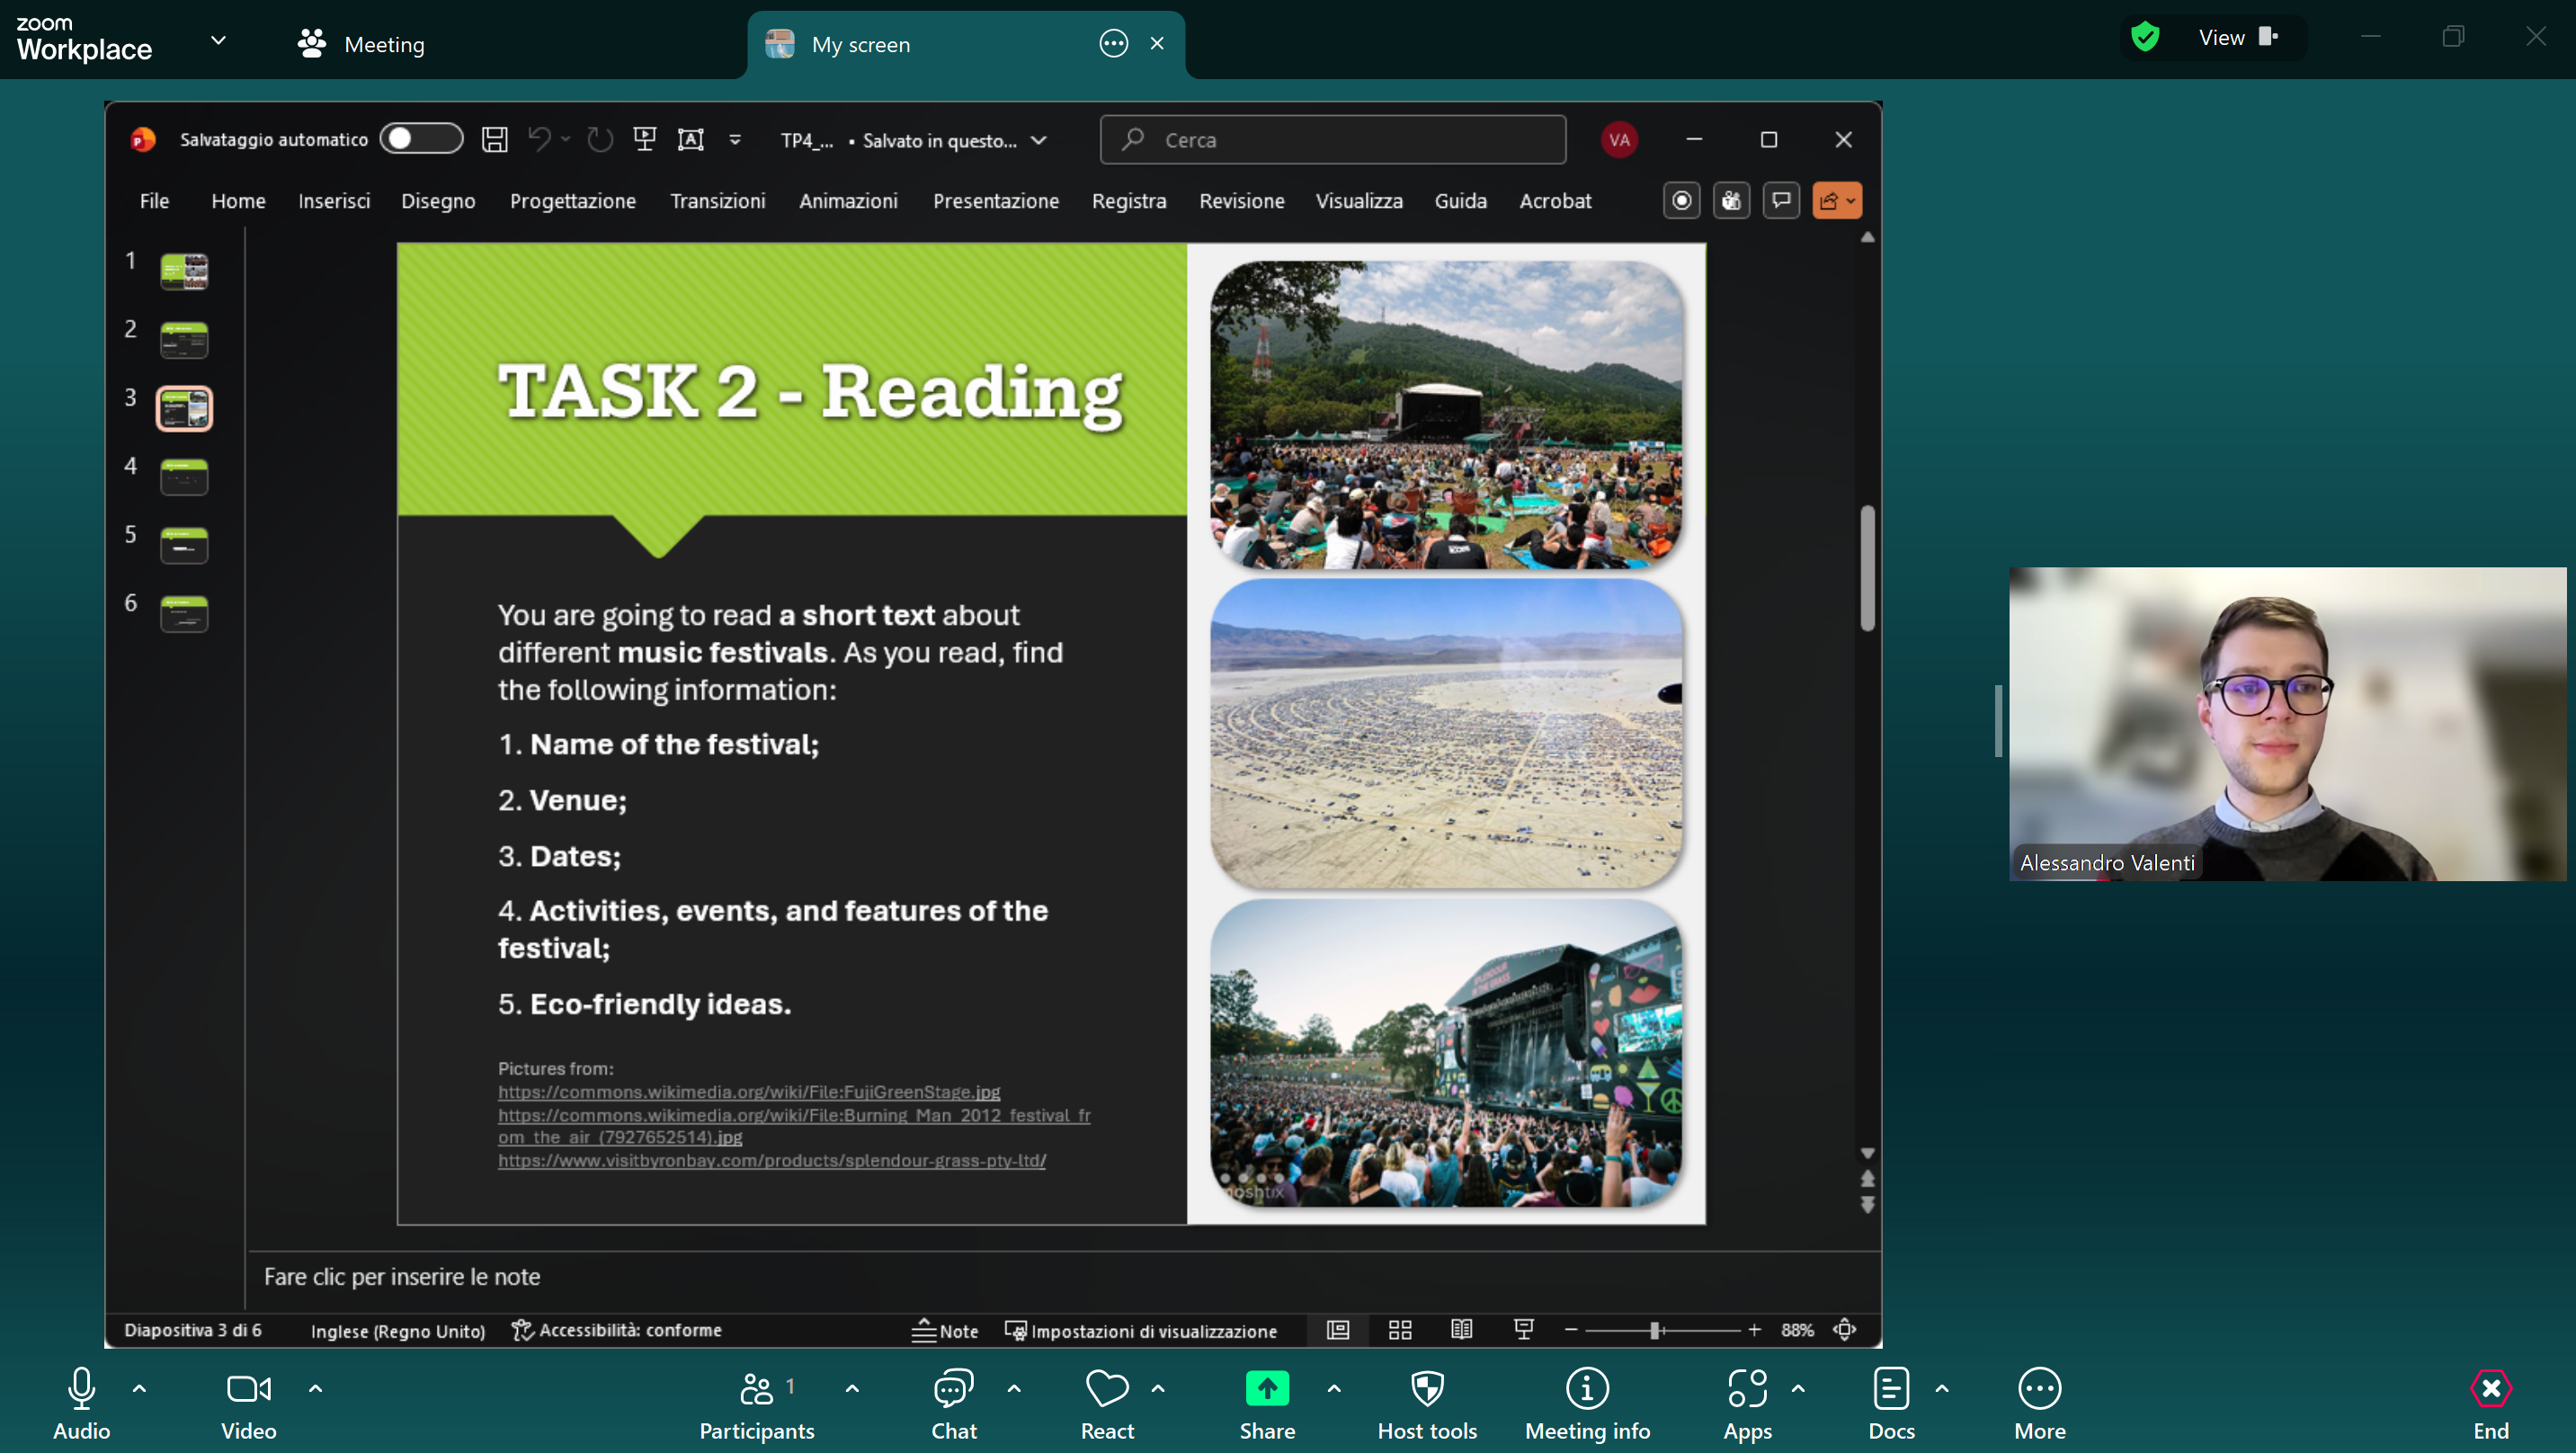The width and height of the screenshot is (2576, 1453).
Task: Click the End meeting button
Action: pyautogui.click(x=2490, y=1388)
